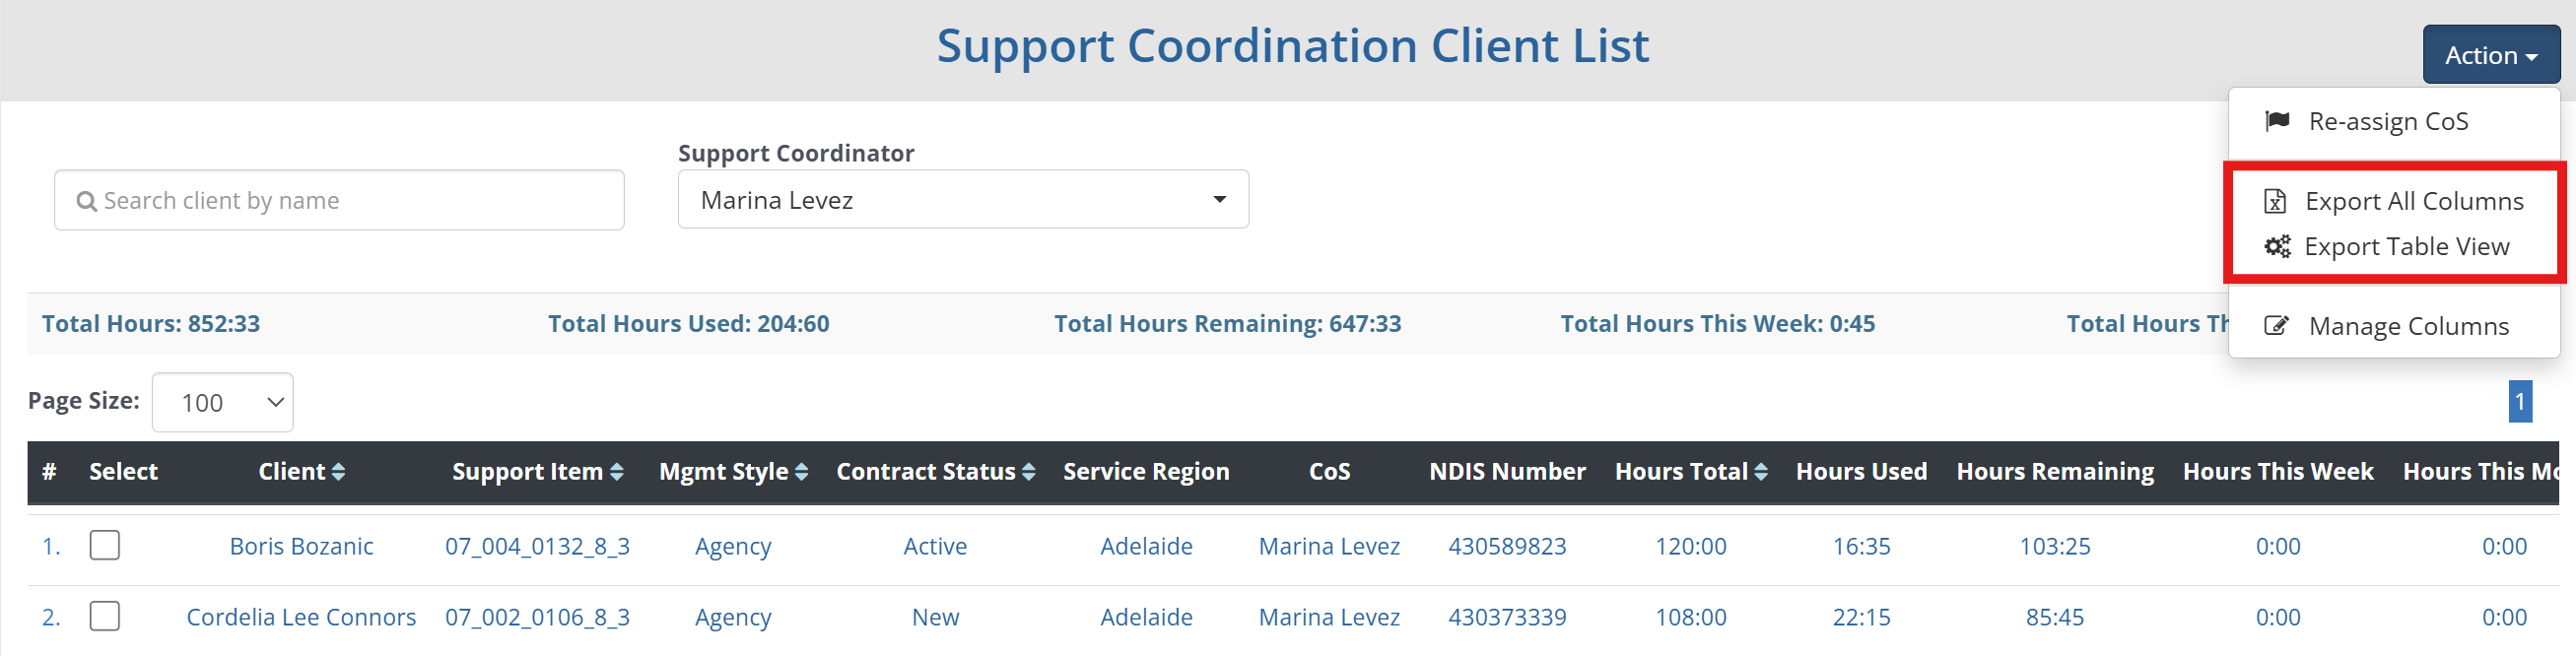Sort by Support Item column arrows
Image resolution: width=2576 pixels, height=656 pixels.
pos(617,472)
